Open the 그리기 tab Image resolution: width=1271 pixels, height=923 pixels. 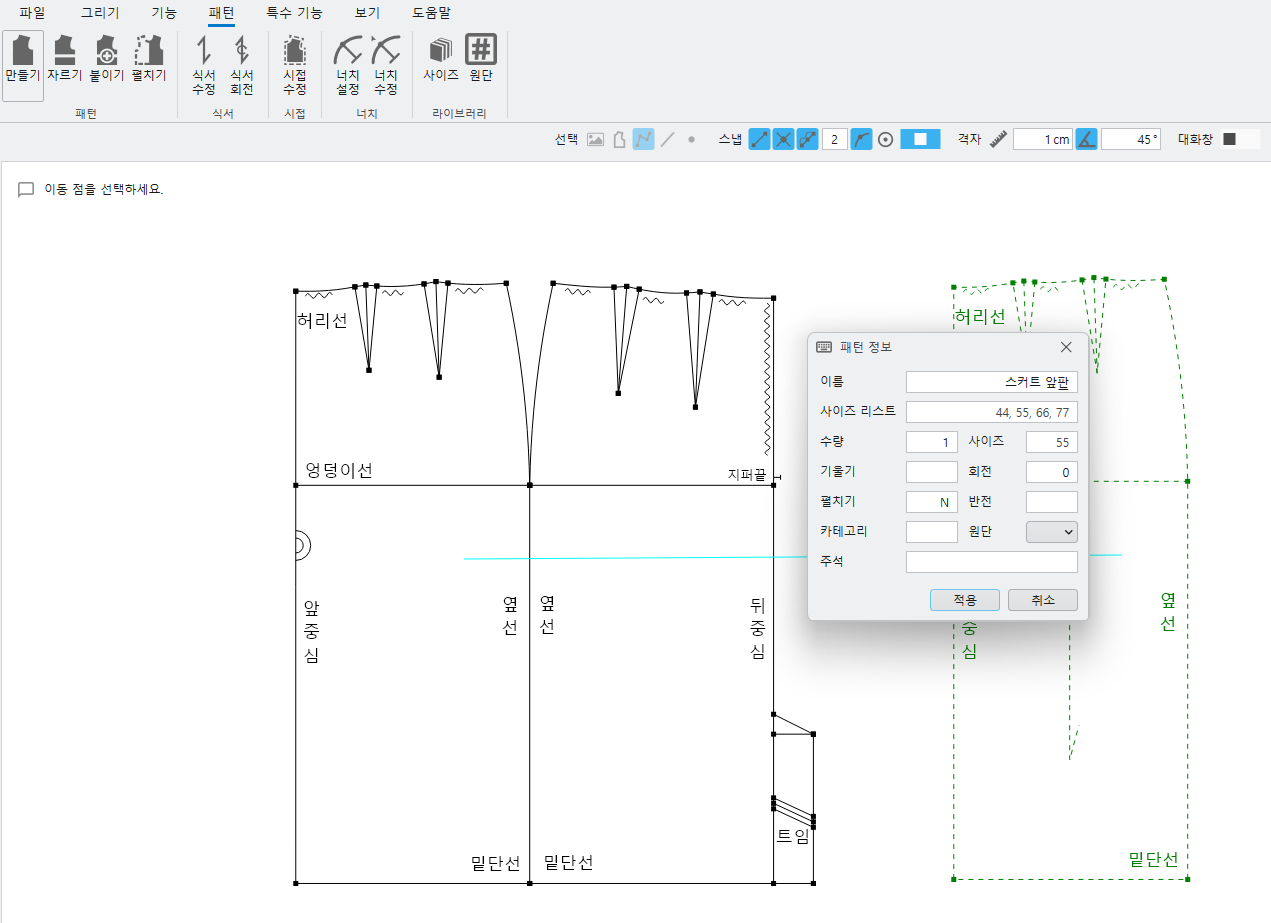click(100, 13)
